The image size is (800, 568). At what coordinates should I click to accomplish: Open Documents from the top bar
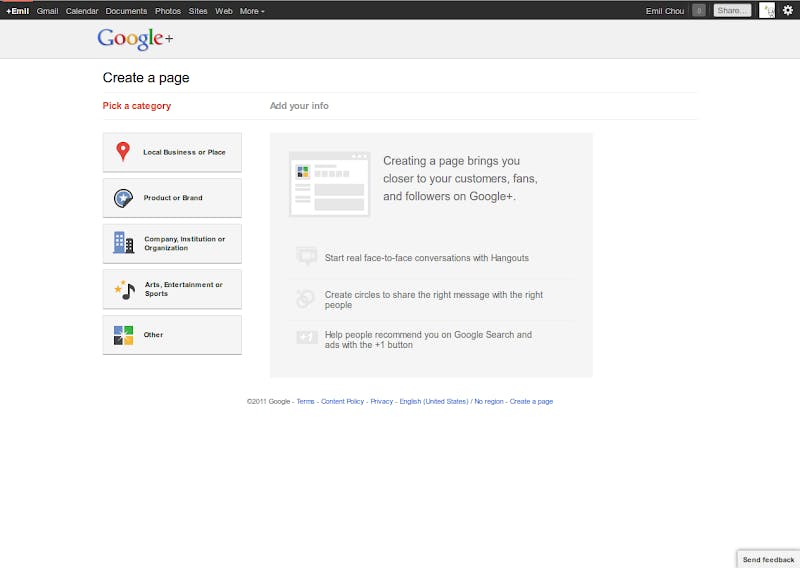pos(126,11)
